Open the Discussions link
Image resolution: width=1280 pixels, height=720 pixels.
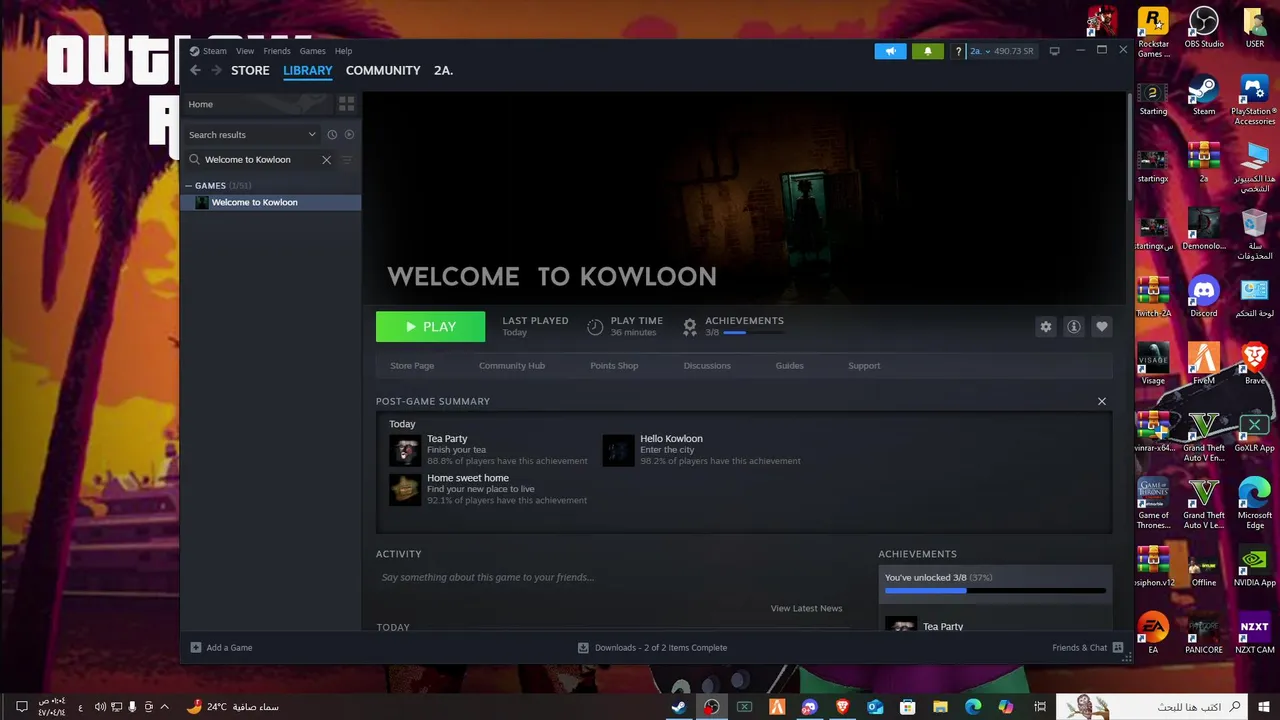coord(707,366)
